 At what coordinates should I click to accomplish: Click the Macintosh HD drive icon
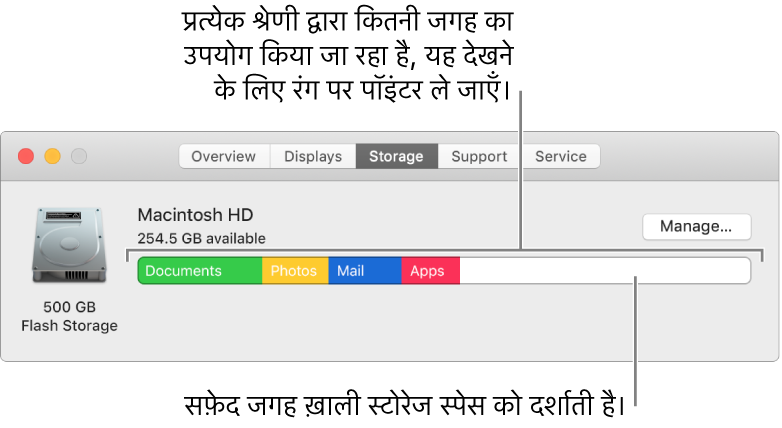pyautogui.click(x=69, y=247)
